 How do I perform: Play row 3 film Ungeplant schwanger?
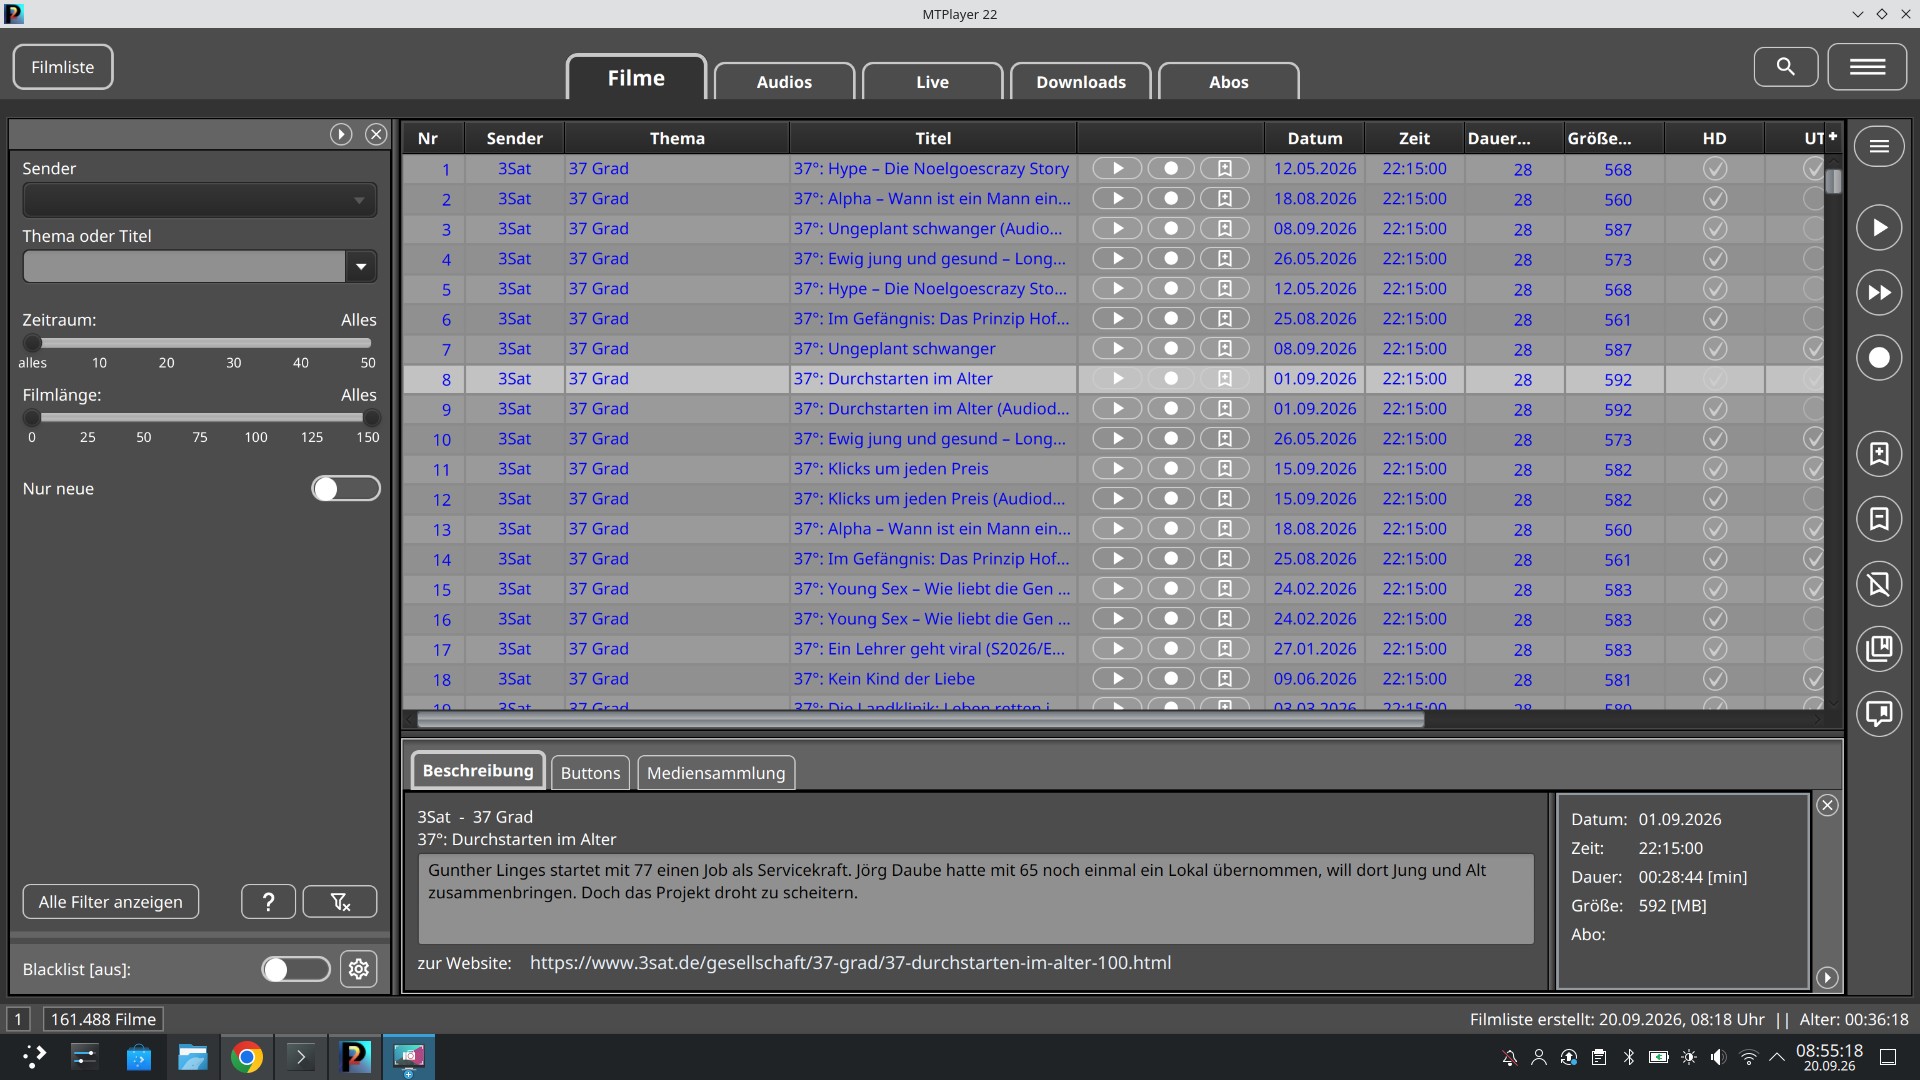(1117, 229)
